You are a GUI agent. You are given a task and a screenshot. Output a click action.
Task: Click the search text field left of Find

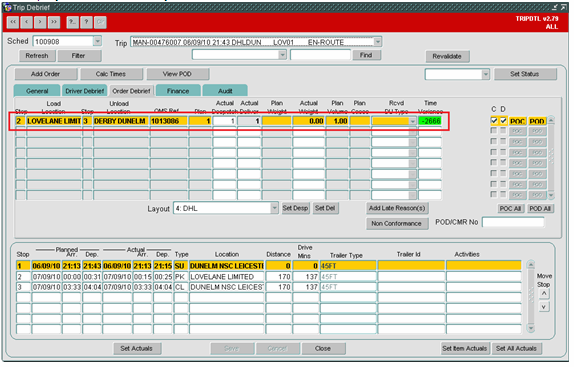pyautogui.click(x=320, y=55)
